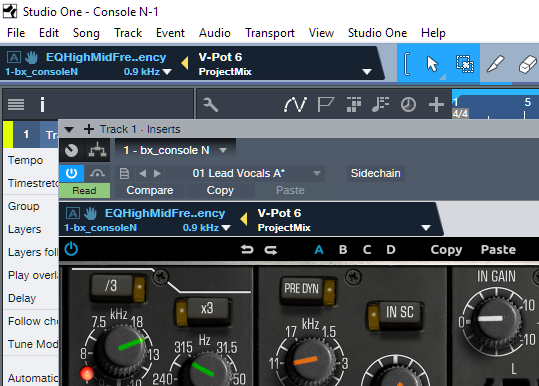
Task: Click the Sidechain button
Action: point(375,173)
